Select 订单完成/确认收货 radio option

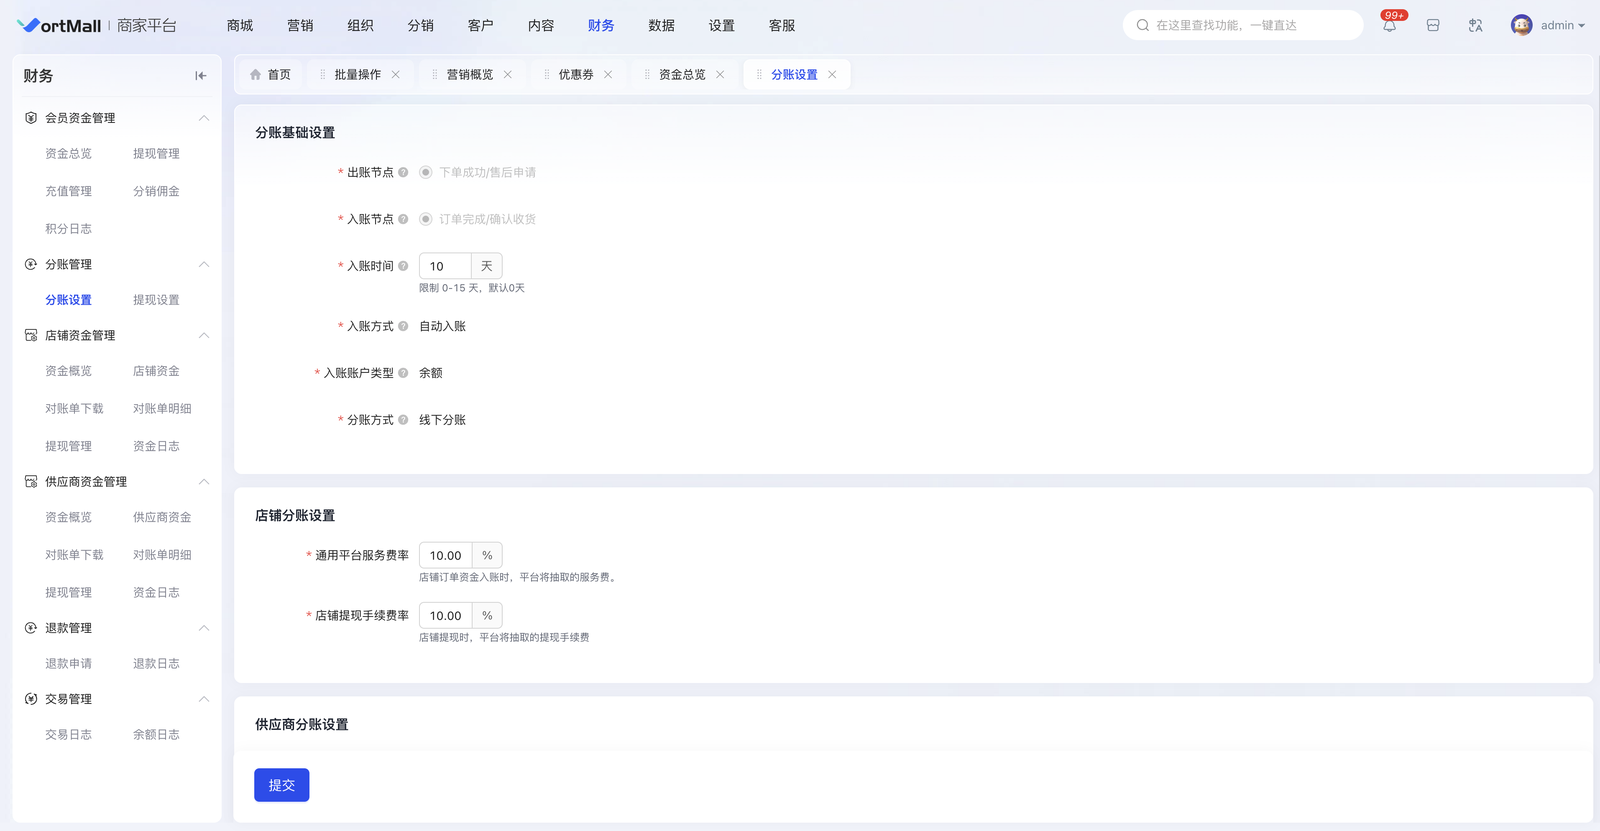tap(426, 219)
